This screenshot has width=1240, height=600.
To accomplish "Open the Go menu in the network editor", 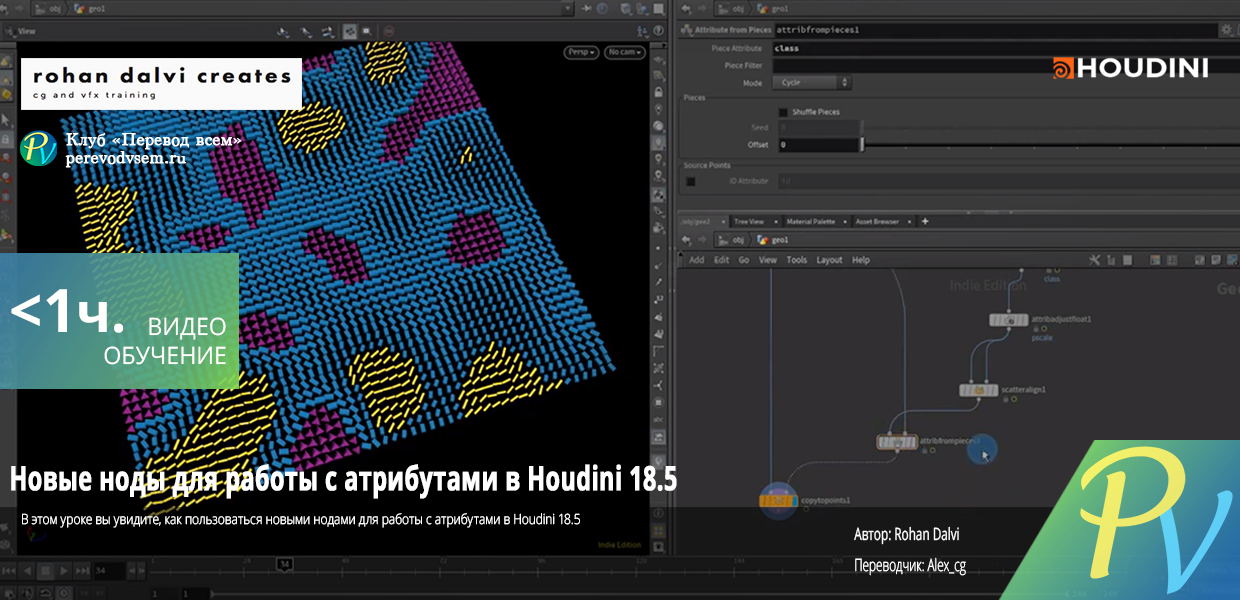I will [x=744, y=260].
